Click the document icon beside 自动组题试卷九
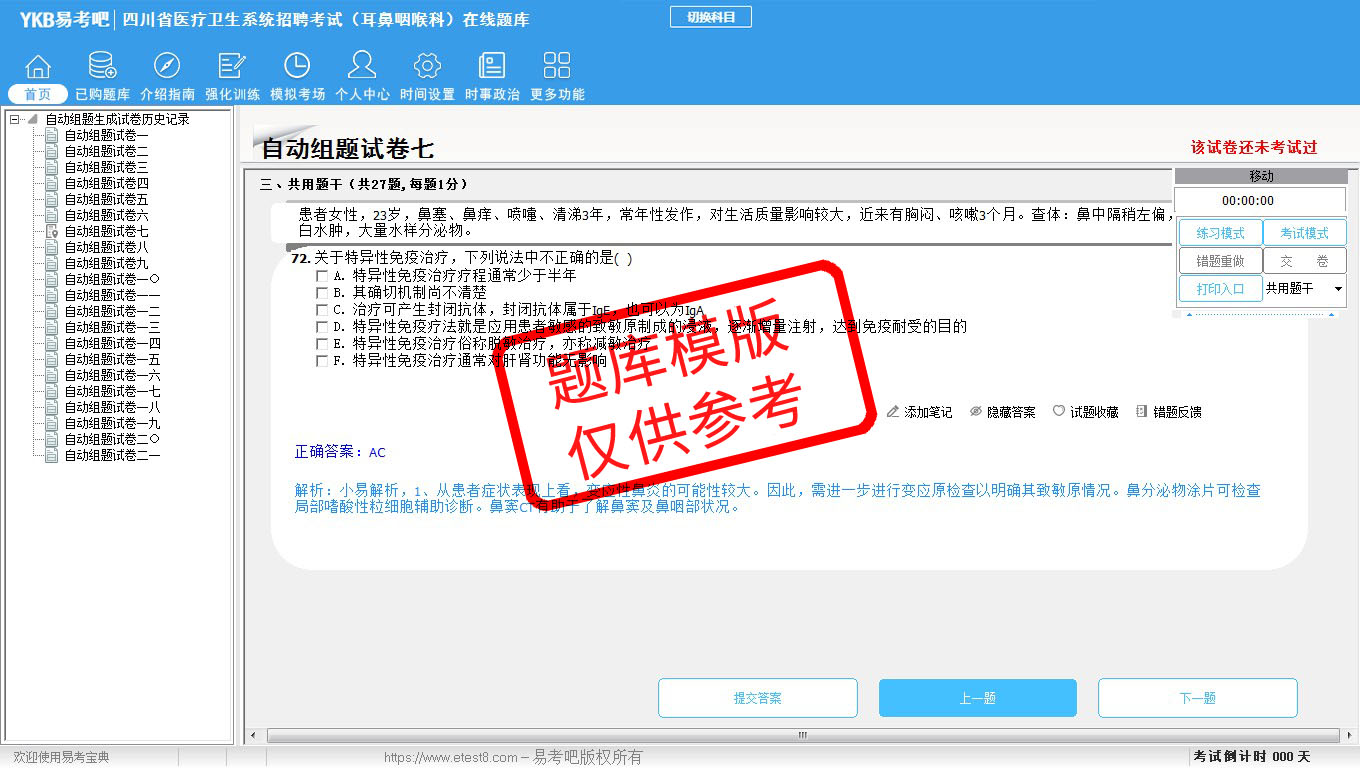This screenshot has height=768, width=1360. coord(52,263)
